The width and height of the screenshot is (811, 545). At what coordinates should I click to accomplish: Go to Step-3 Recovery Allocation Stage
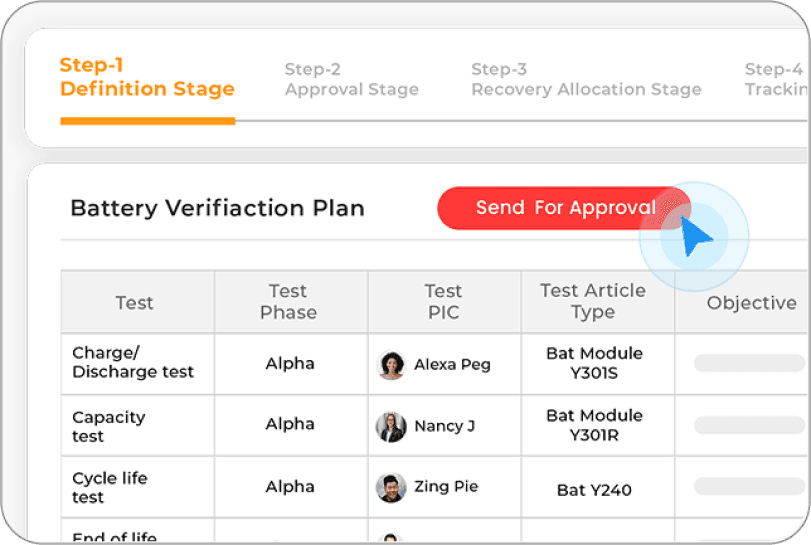[586, 79]
